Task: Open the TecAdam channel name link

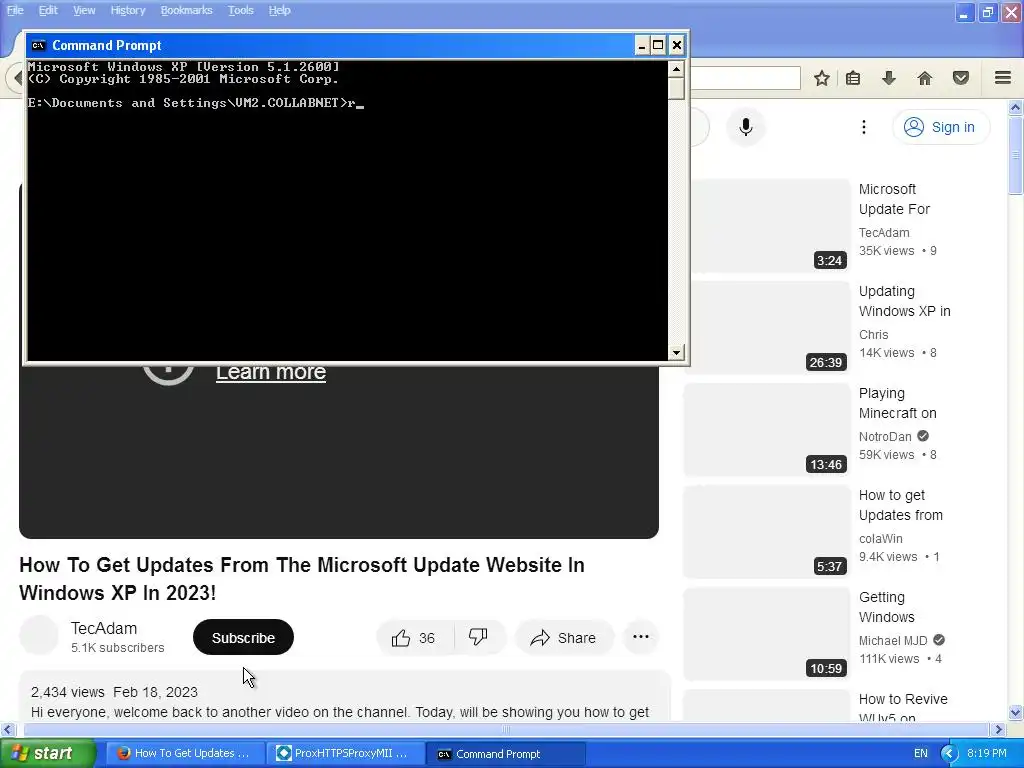Action: [104, 628]
